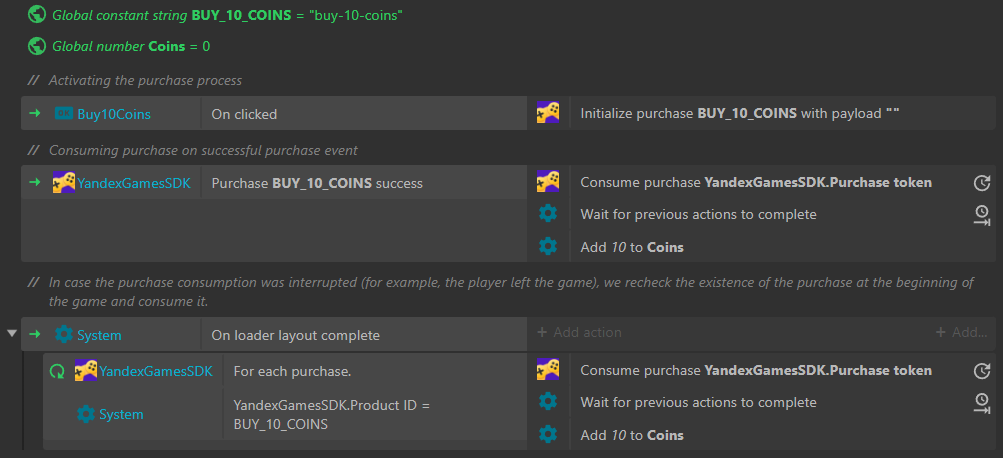1003x458 pixels.
Task: Click YandexGamesSDK icon in Purchase success condition
Action: [64, 183]
